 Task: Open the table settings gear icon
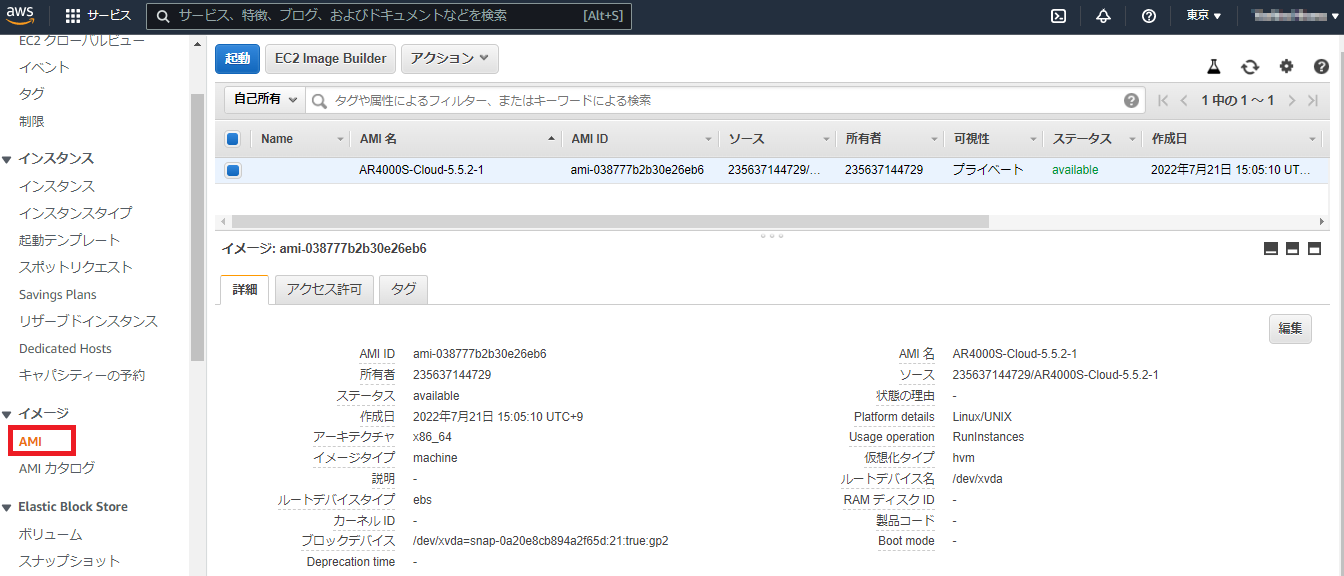(1286, 67)
